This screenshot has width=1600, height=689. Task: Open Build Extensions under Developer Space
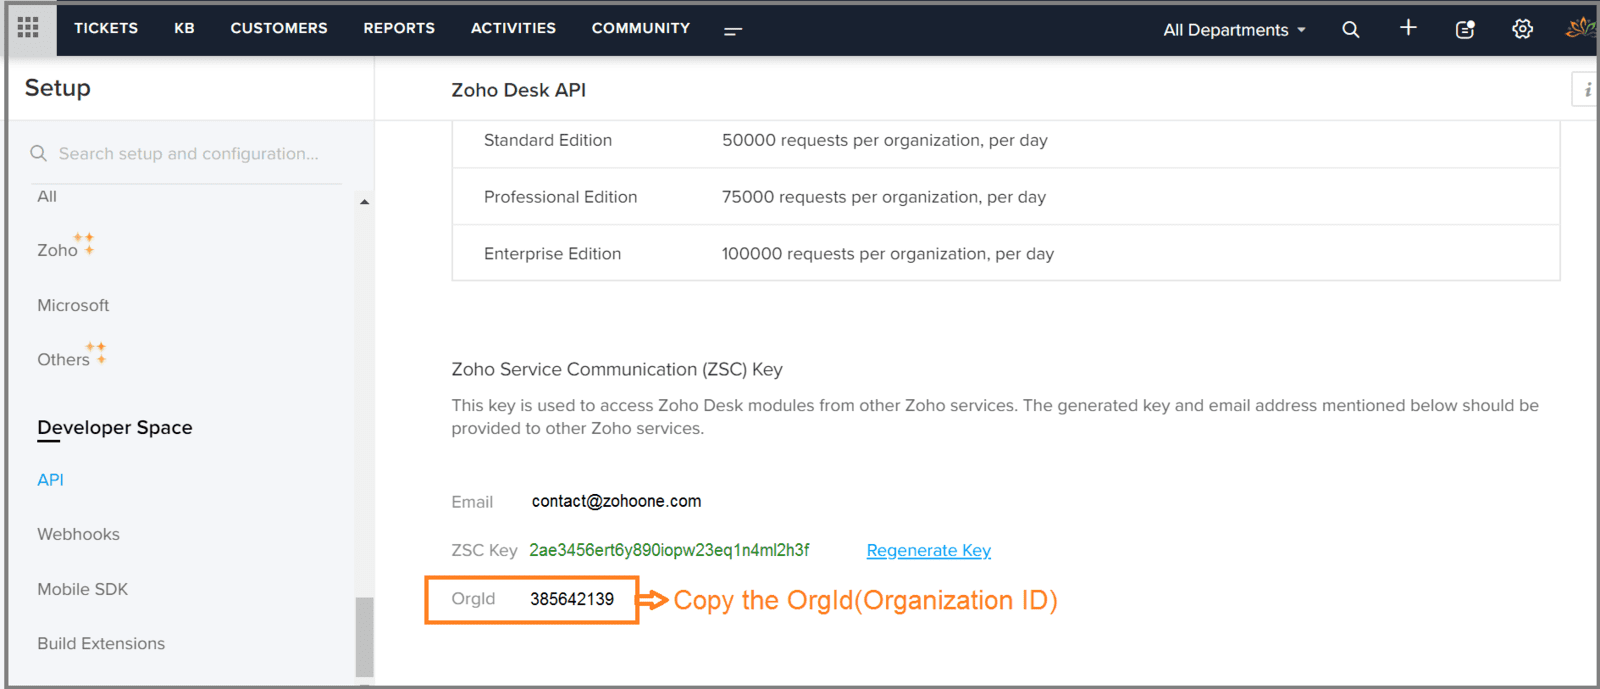(x=101, y=644)
